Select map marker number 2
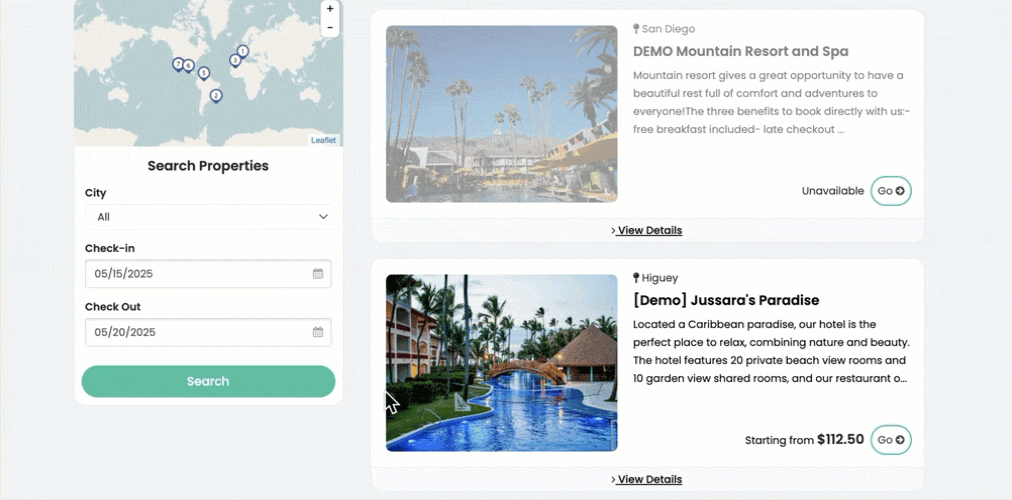The width and height of the screenshot is (1012, 500). (215, 96)
